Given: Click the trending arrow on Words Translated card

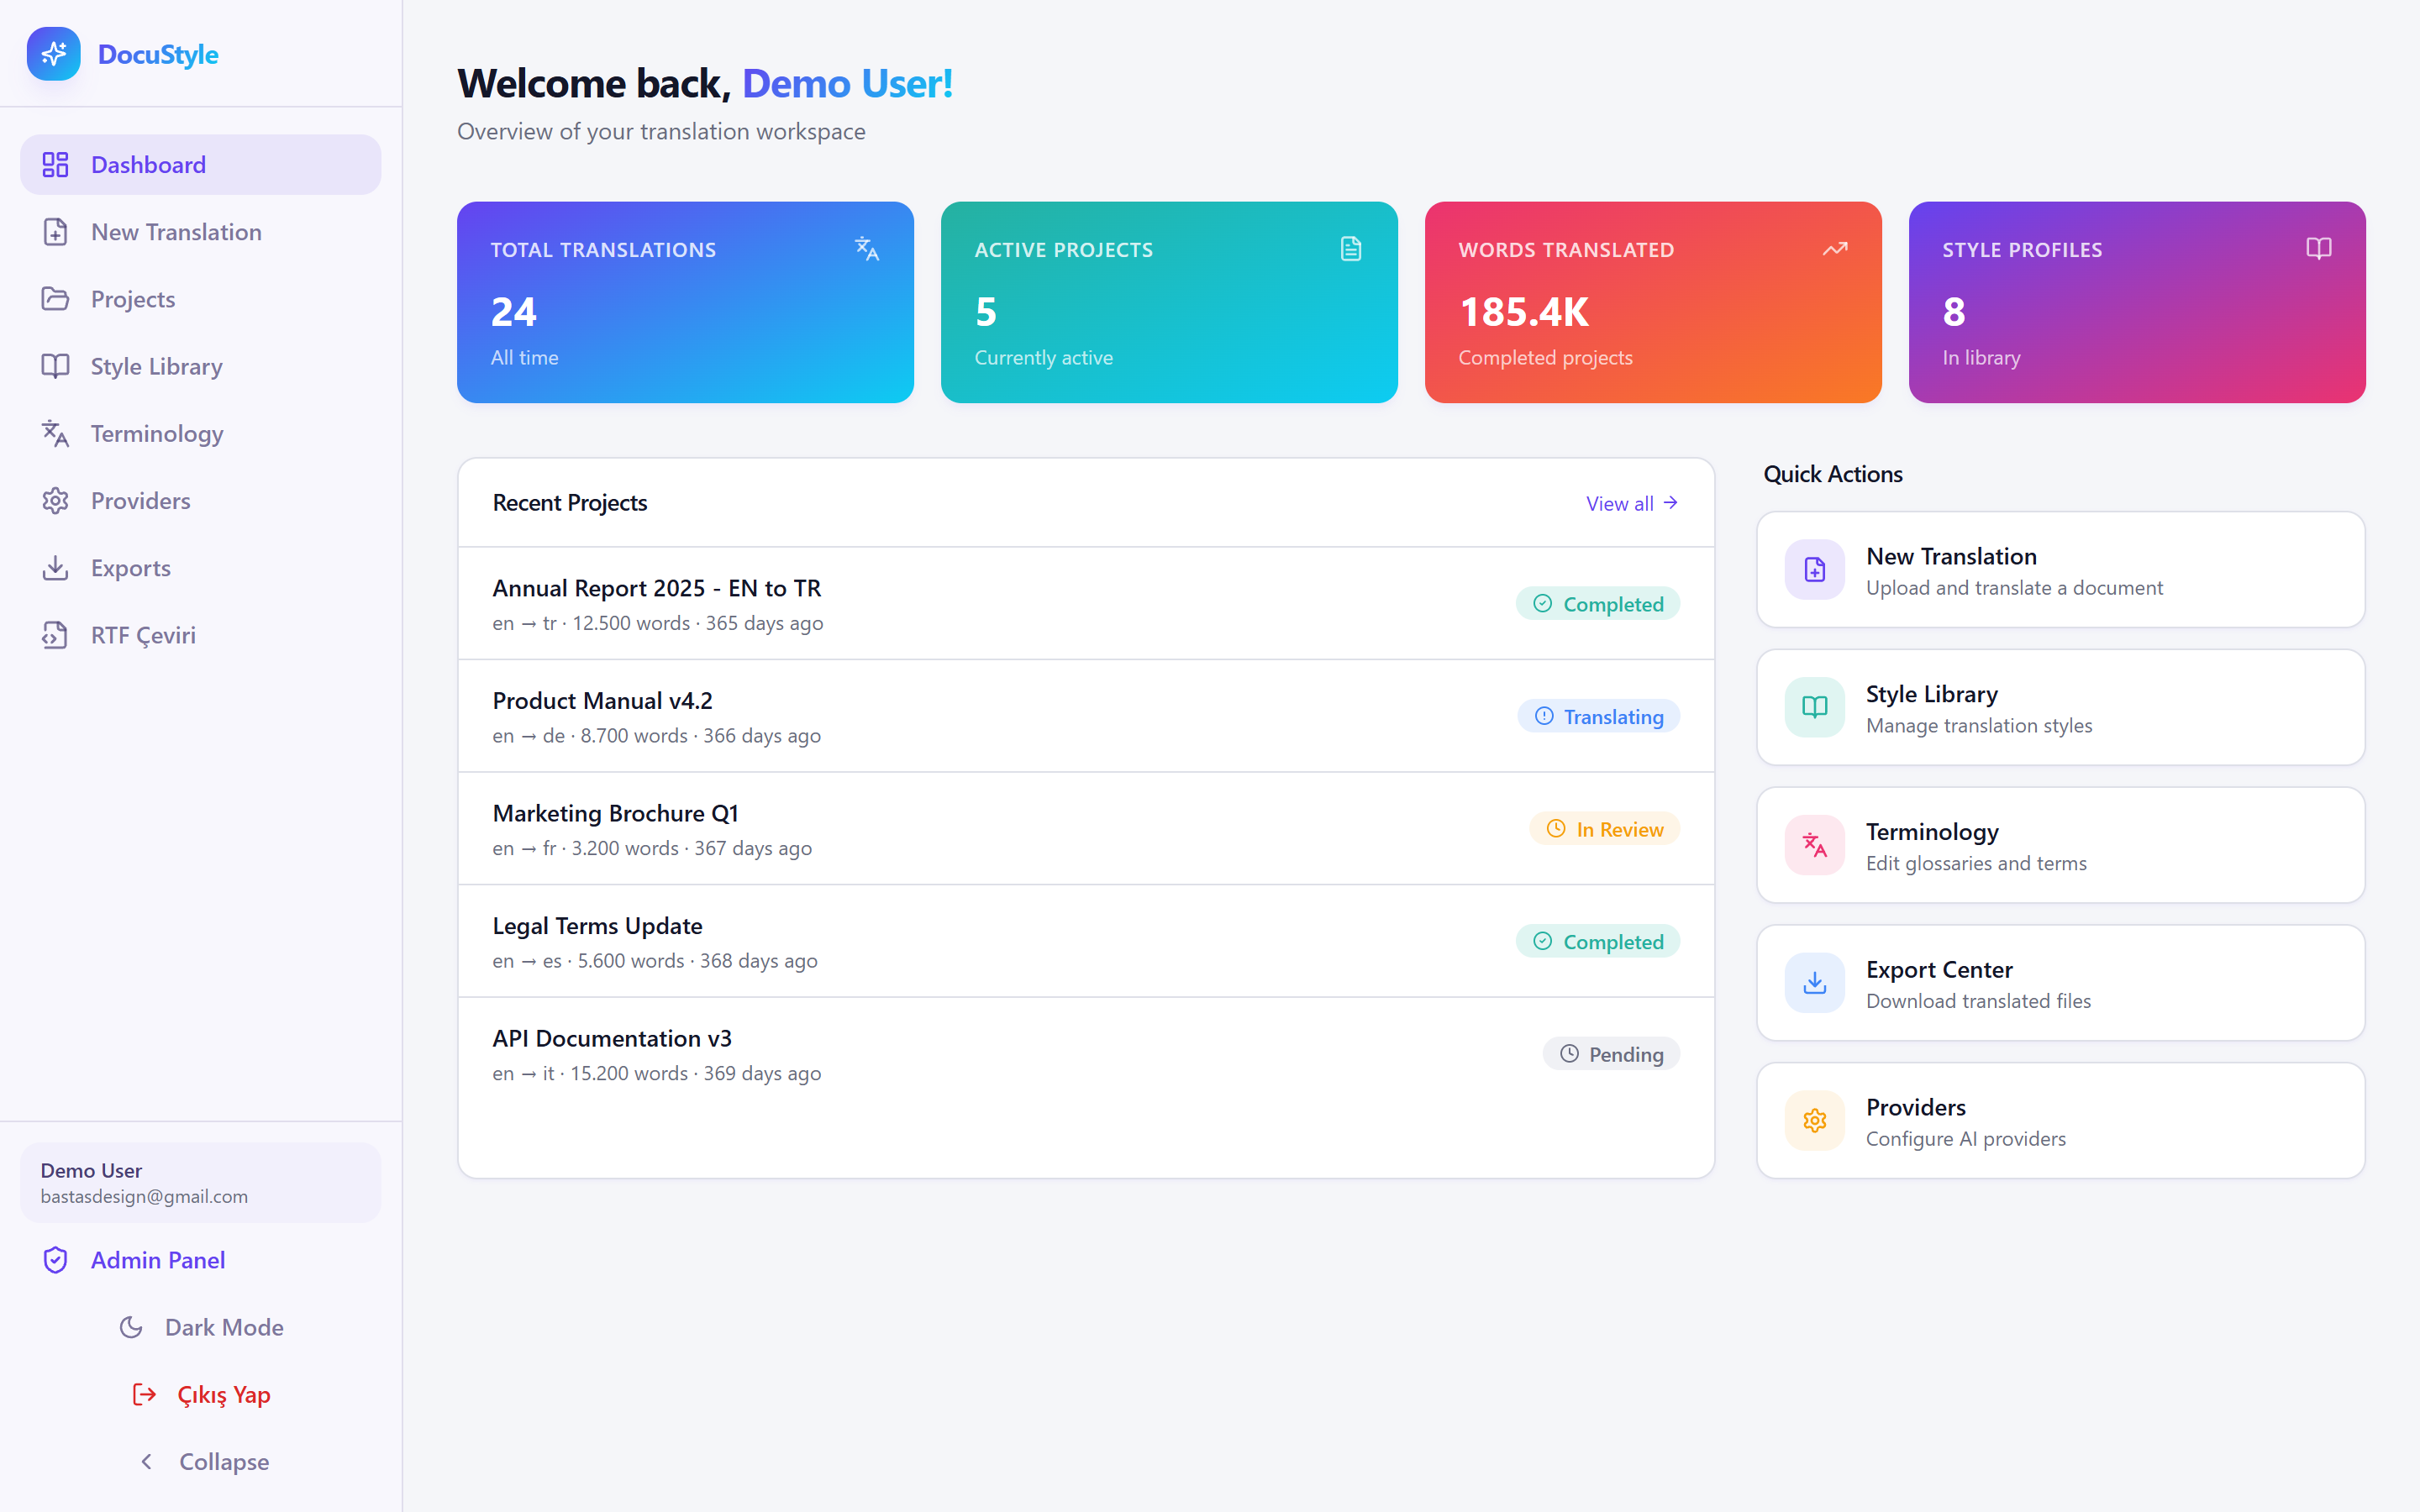Looking at the screenshot, I should [x=1834, y=248].
